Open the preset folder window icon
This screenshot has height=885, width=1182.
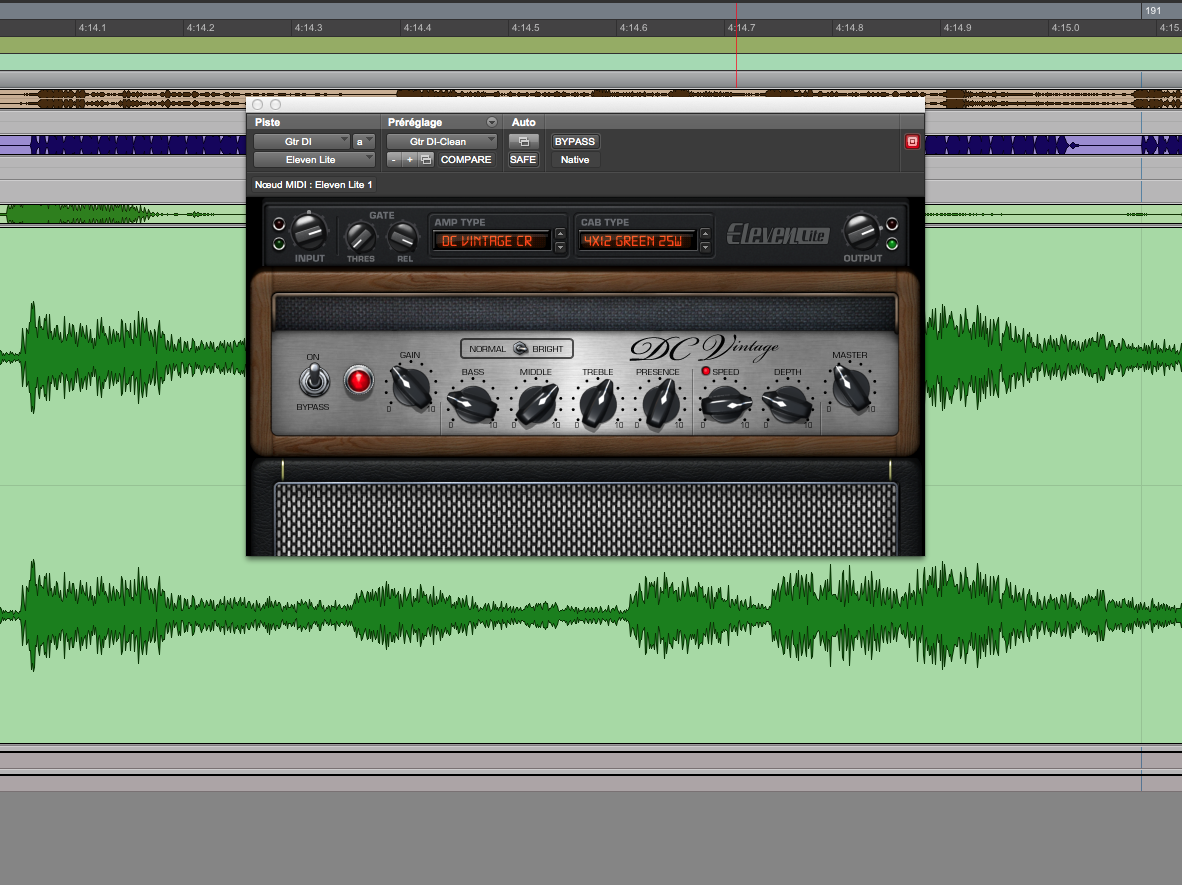pyautogui.click(x=426, y=160)
